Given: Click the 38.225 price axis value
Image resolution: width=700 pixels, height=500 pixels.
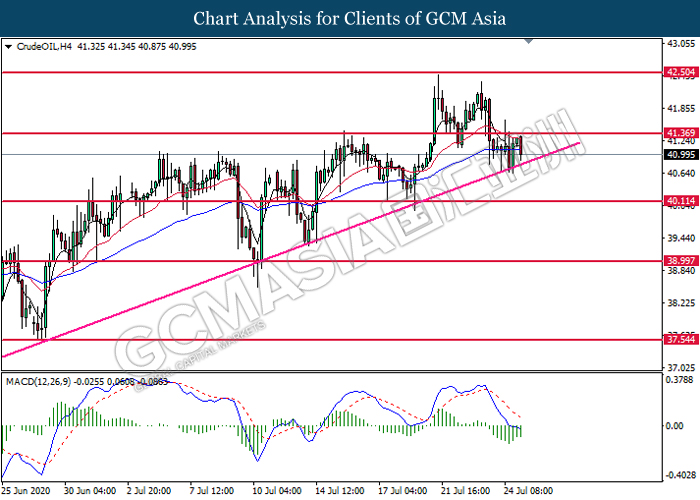Looking at the screenshot, I should click(681, 303).
